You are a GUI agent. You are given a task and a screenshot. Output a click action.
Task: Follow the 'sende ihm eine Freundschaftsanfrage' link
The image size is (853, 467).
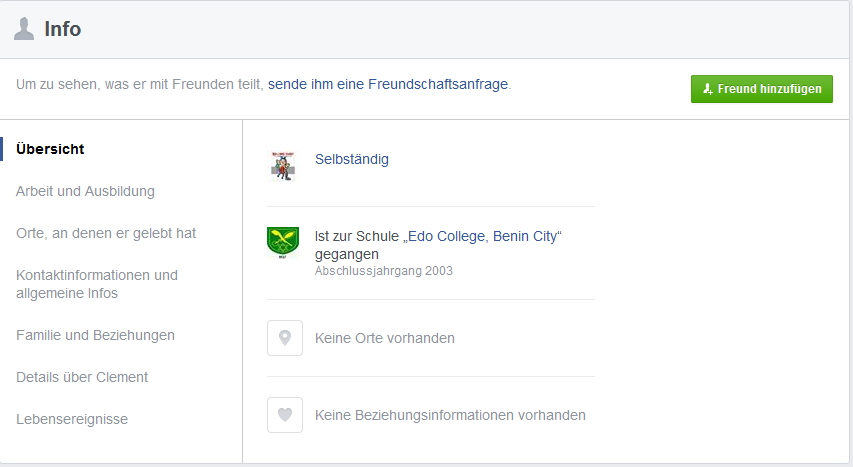pos(388,84)
